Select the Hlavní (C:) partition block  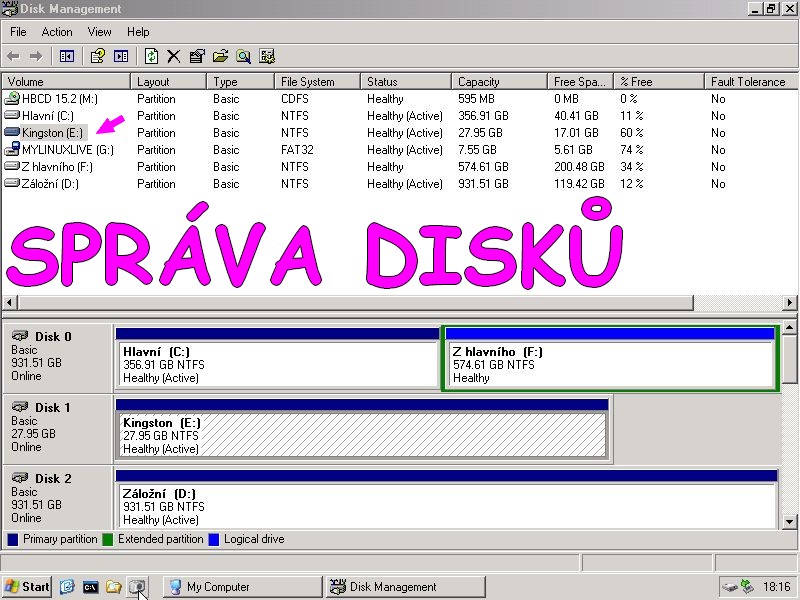(278, 358)
